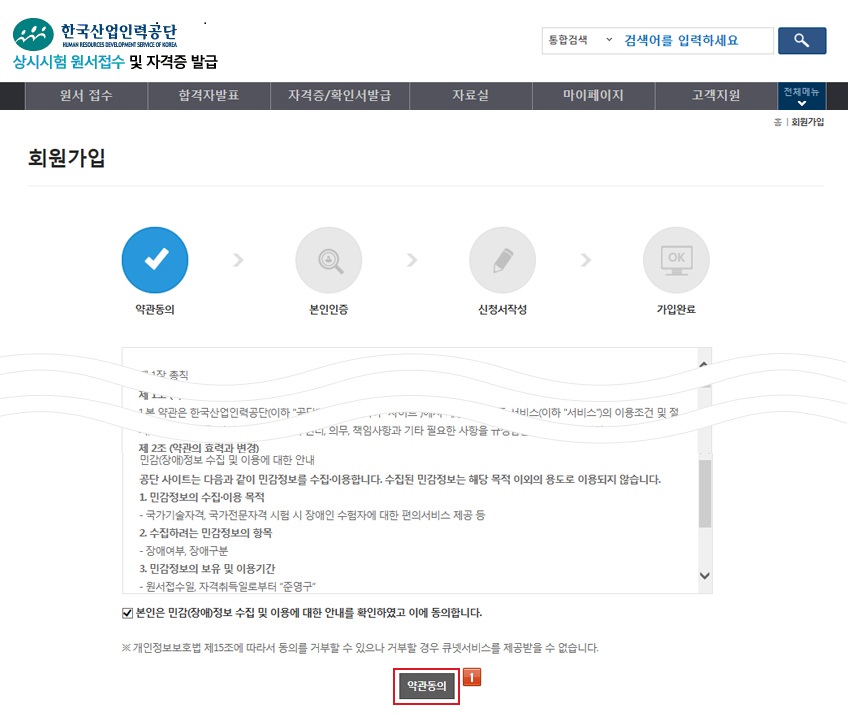848x723 pixels.
Task: Click the 회원가입 breadcrumb link
Action: click(x=807, y=122)
